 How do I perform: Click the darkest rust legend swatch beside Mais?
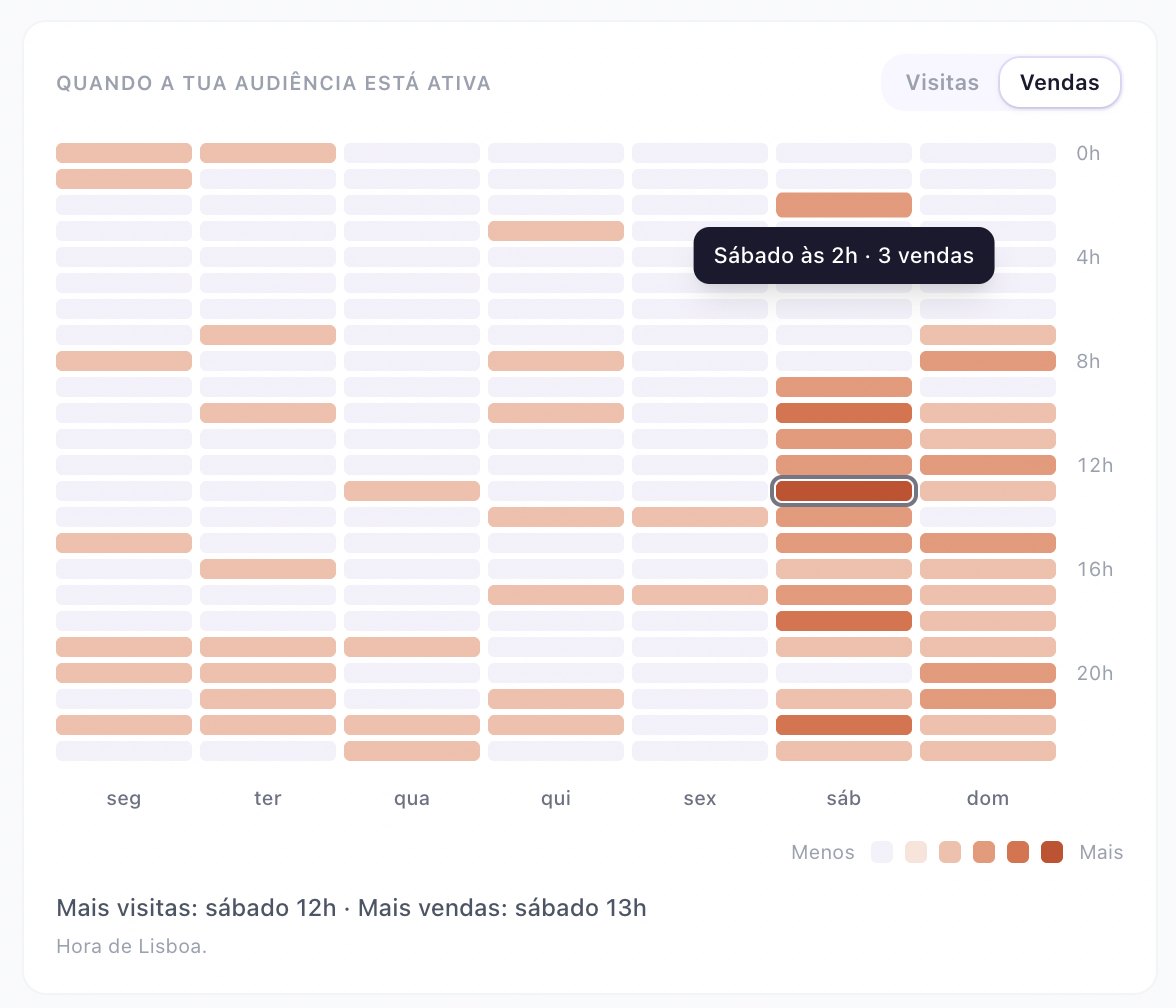click(x=1052, y=852)
